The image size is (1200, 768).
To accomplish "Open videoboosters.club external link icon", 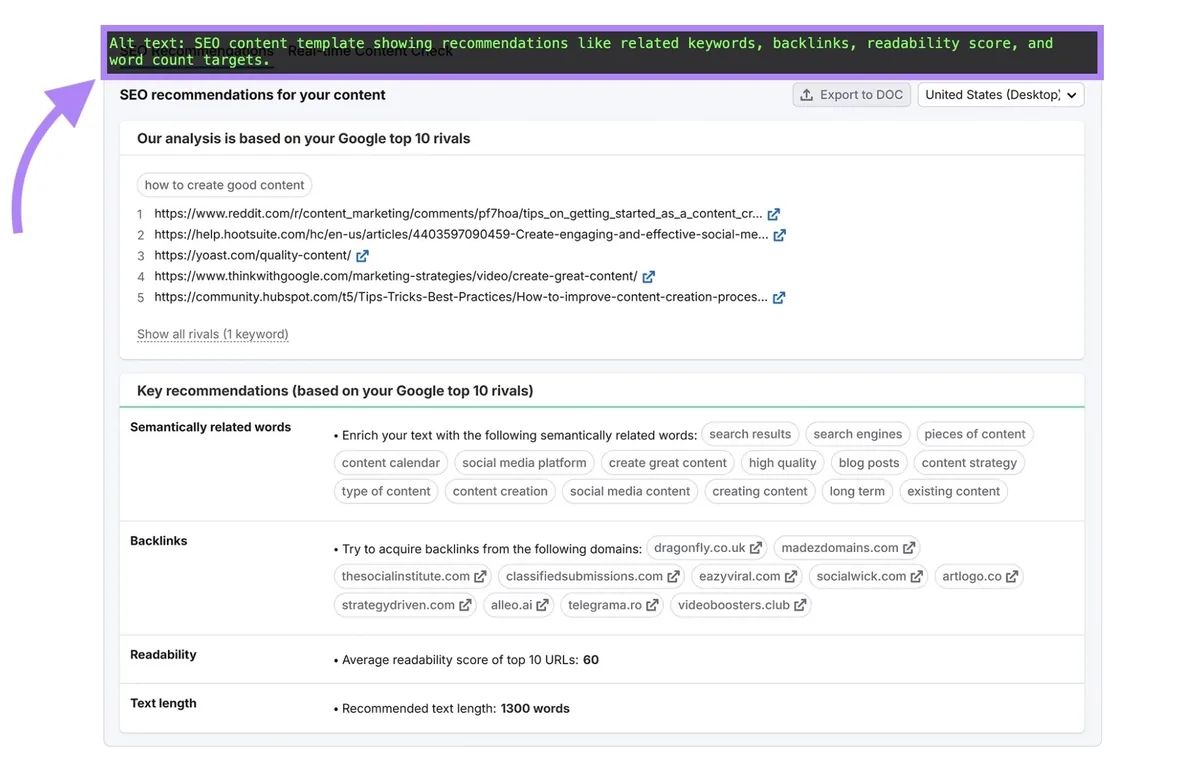I will coord(800,605).
